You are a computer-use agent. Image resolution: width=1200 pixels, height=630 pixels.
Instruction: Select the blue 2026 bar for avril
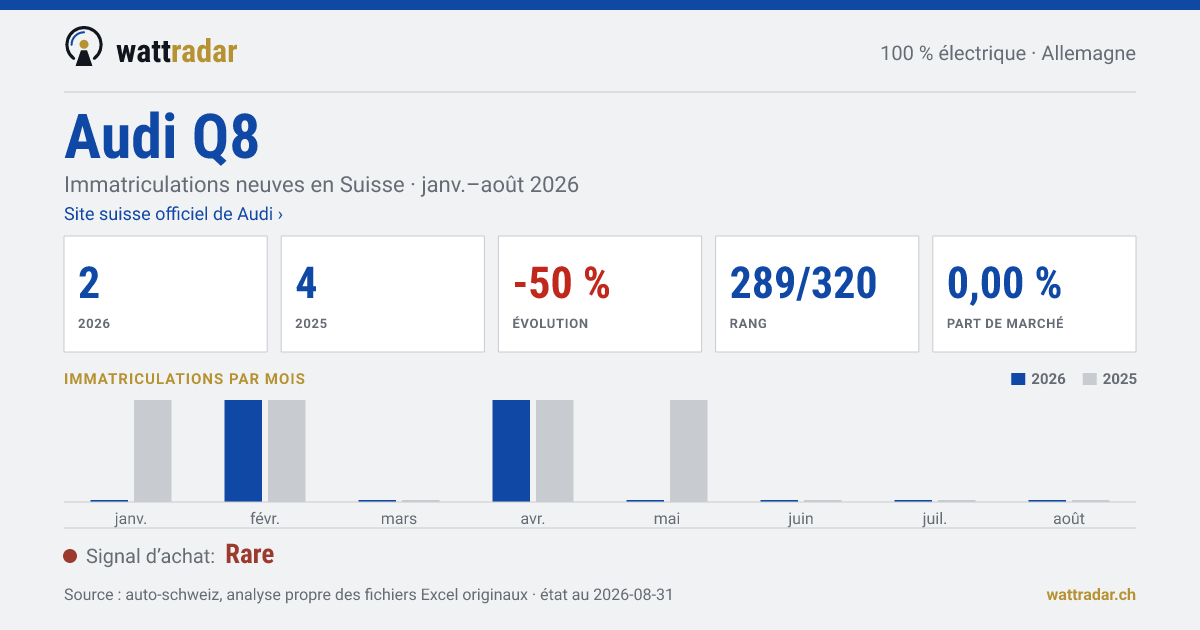pyautogui.click(x=511, y=450)
